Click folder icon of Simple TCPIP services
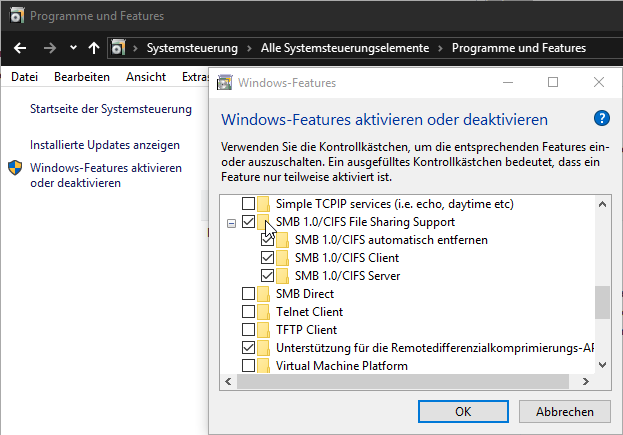 263,204
